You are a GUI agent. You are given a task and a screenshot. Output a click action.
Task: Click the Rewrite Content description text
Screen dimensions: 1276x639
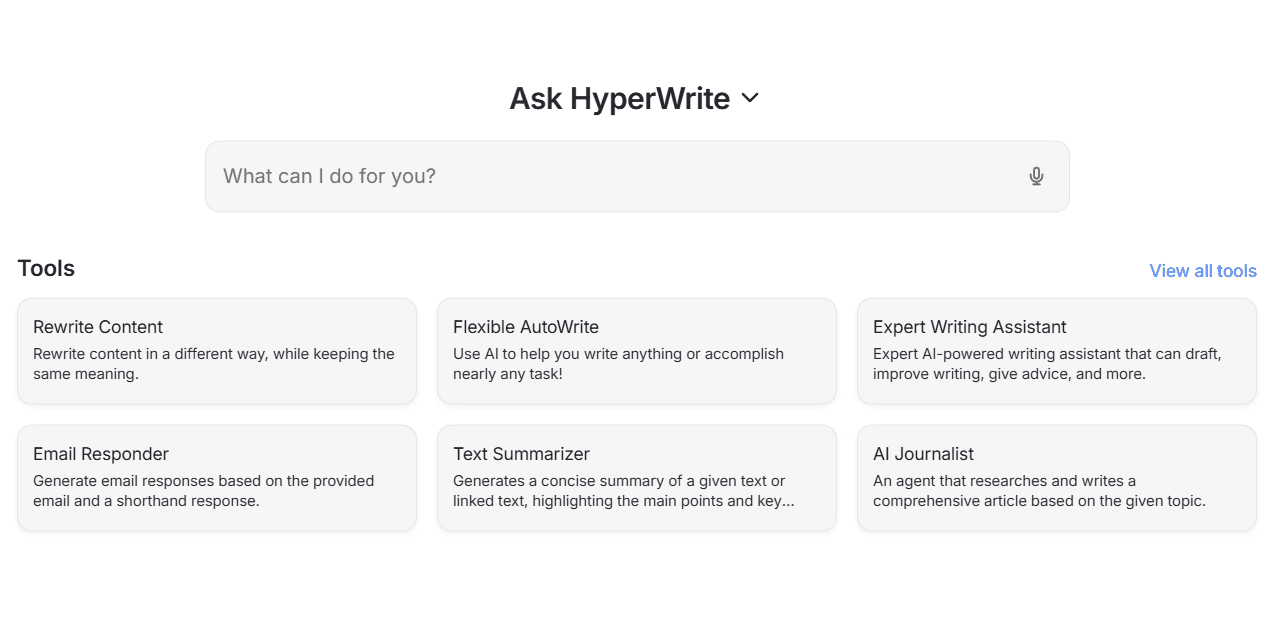tap(213, 364)
